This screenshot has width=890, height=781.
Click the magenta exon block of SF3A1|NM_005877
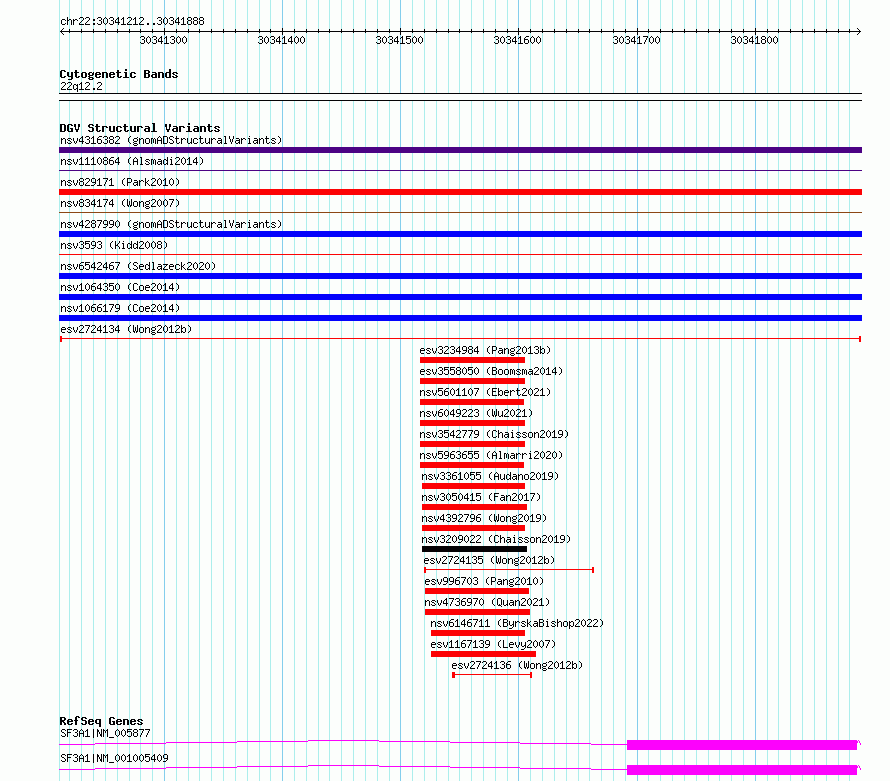pyautogui.click(x=742, y=745)
